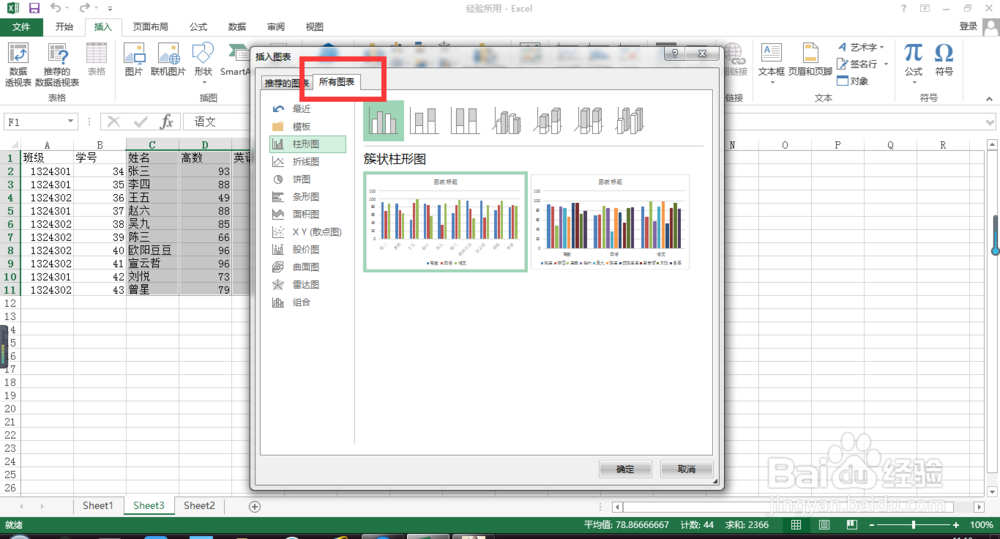Expand the formula bar chevron
1000x539 pixels.
click(x=989, y=122)
